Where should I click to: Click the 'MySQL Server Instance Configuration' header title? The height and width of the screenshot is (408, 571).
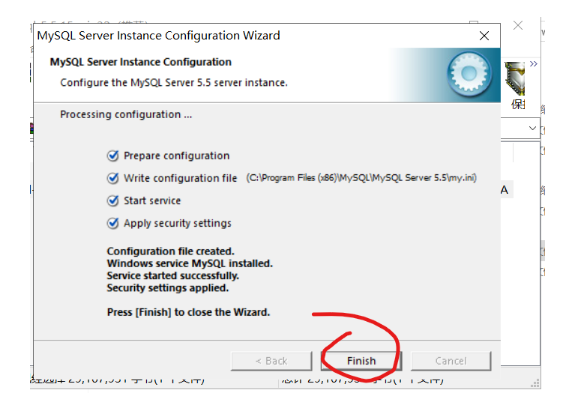click(141, 62)
